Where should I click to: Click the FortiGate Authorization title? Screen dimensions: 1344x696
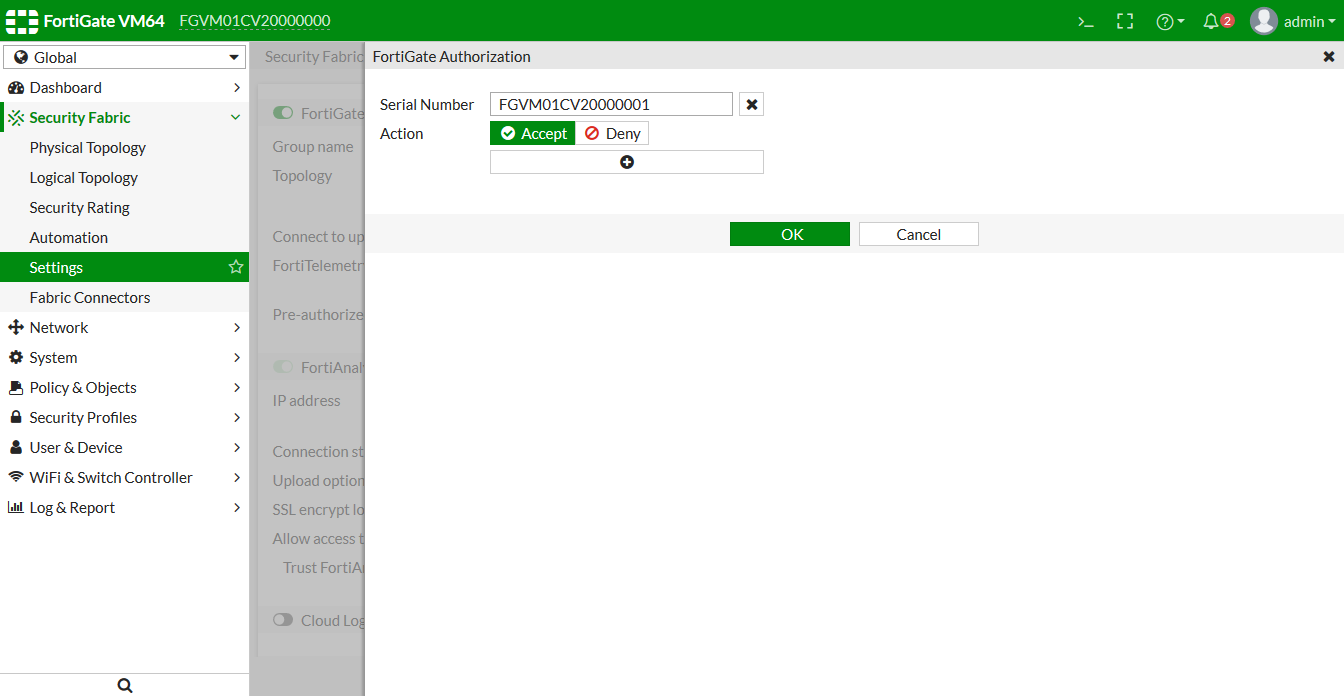coord(452,57)
